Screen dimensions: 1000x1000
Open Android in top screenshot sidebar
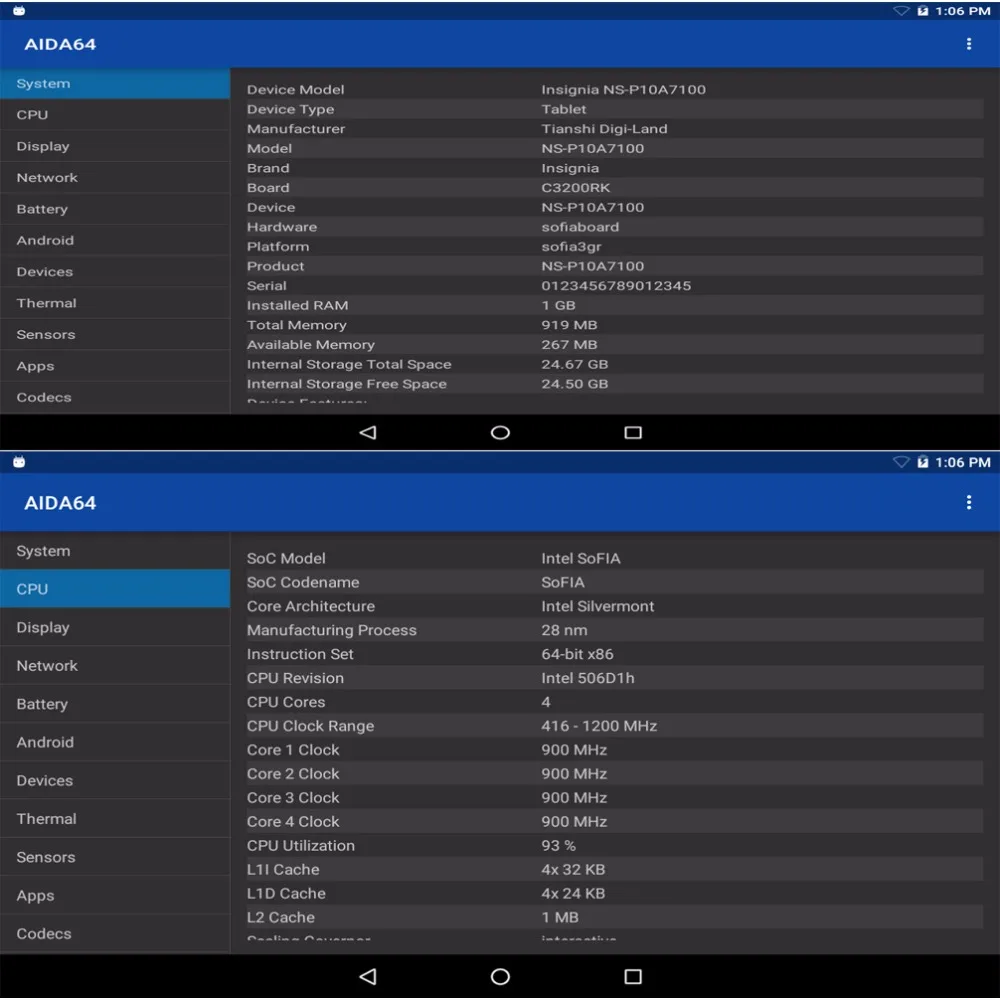(115, 240)
